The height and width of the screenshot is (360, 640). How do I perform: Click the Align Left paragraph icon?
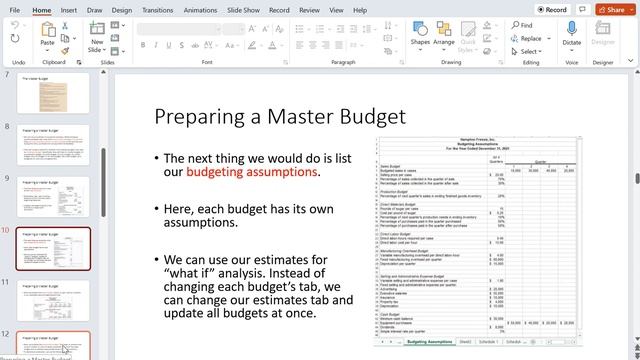300,45
